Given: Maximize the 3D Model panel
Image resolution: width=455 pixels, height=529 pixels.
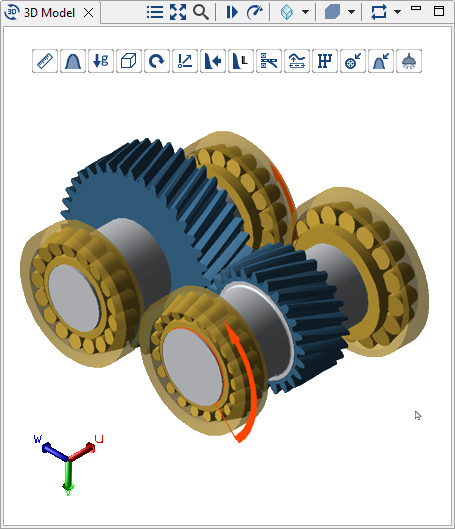Looking at the screenshot, I should (439, 11).
